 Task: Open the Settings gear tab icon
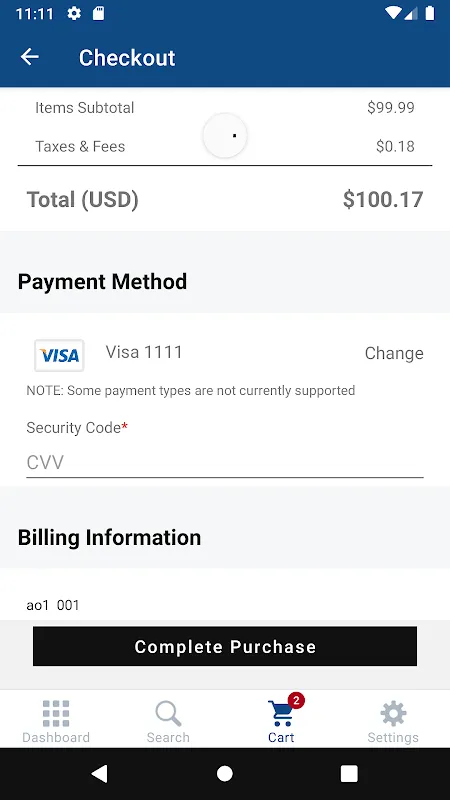pos(393,713)
